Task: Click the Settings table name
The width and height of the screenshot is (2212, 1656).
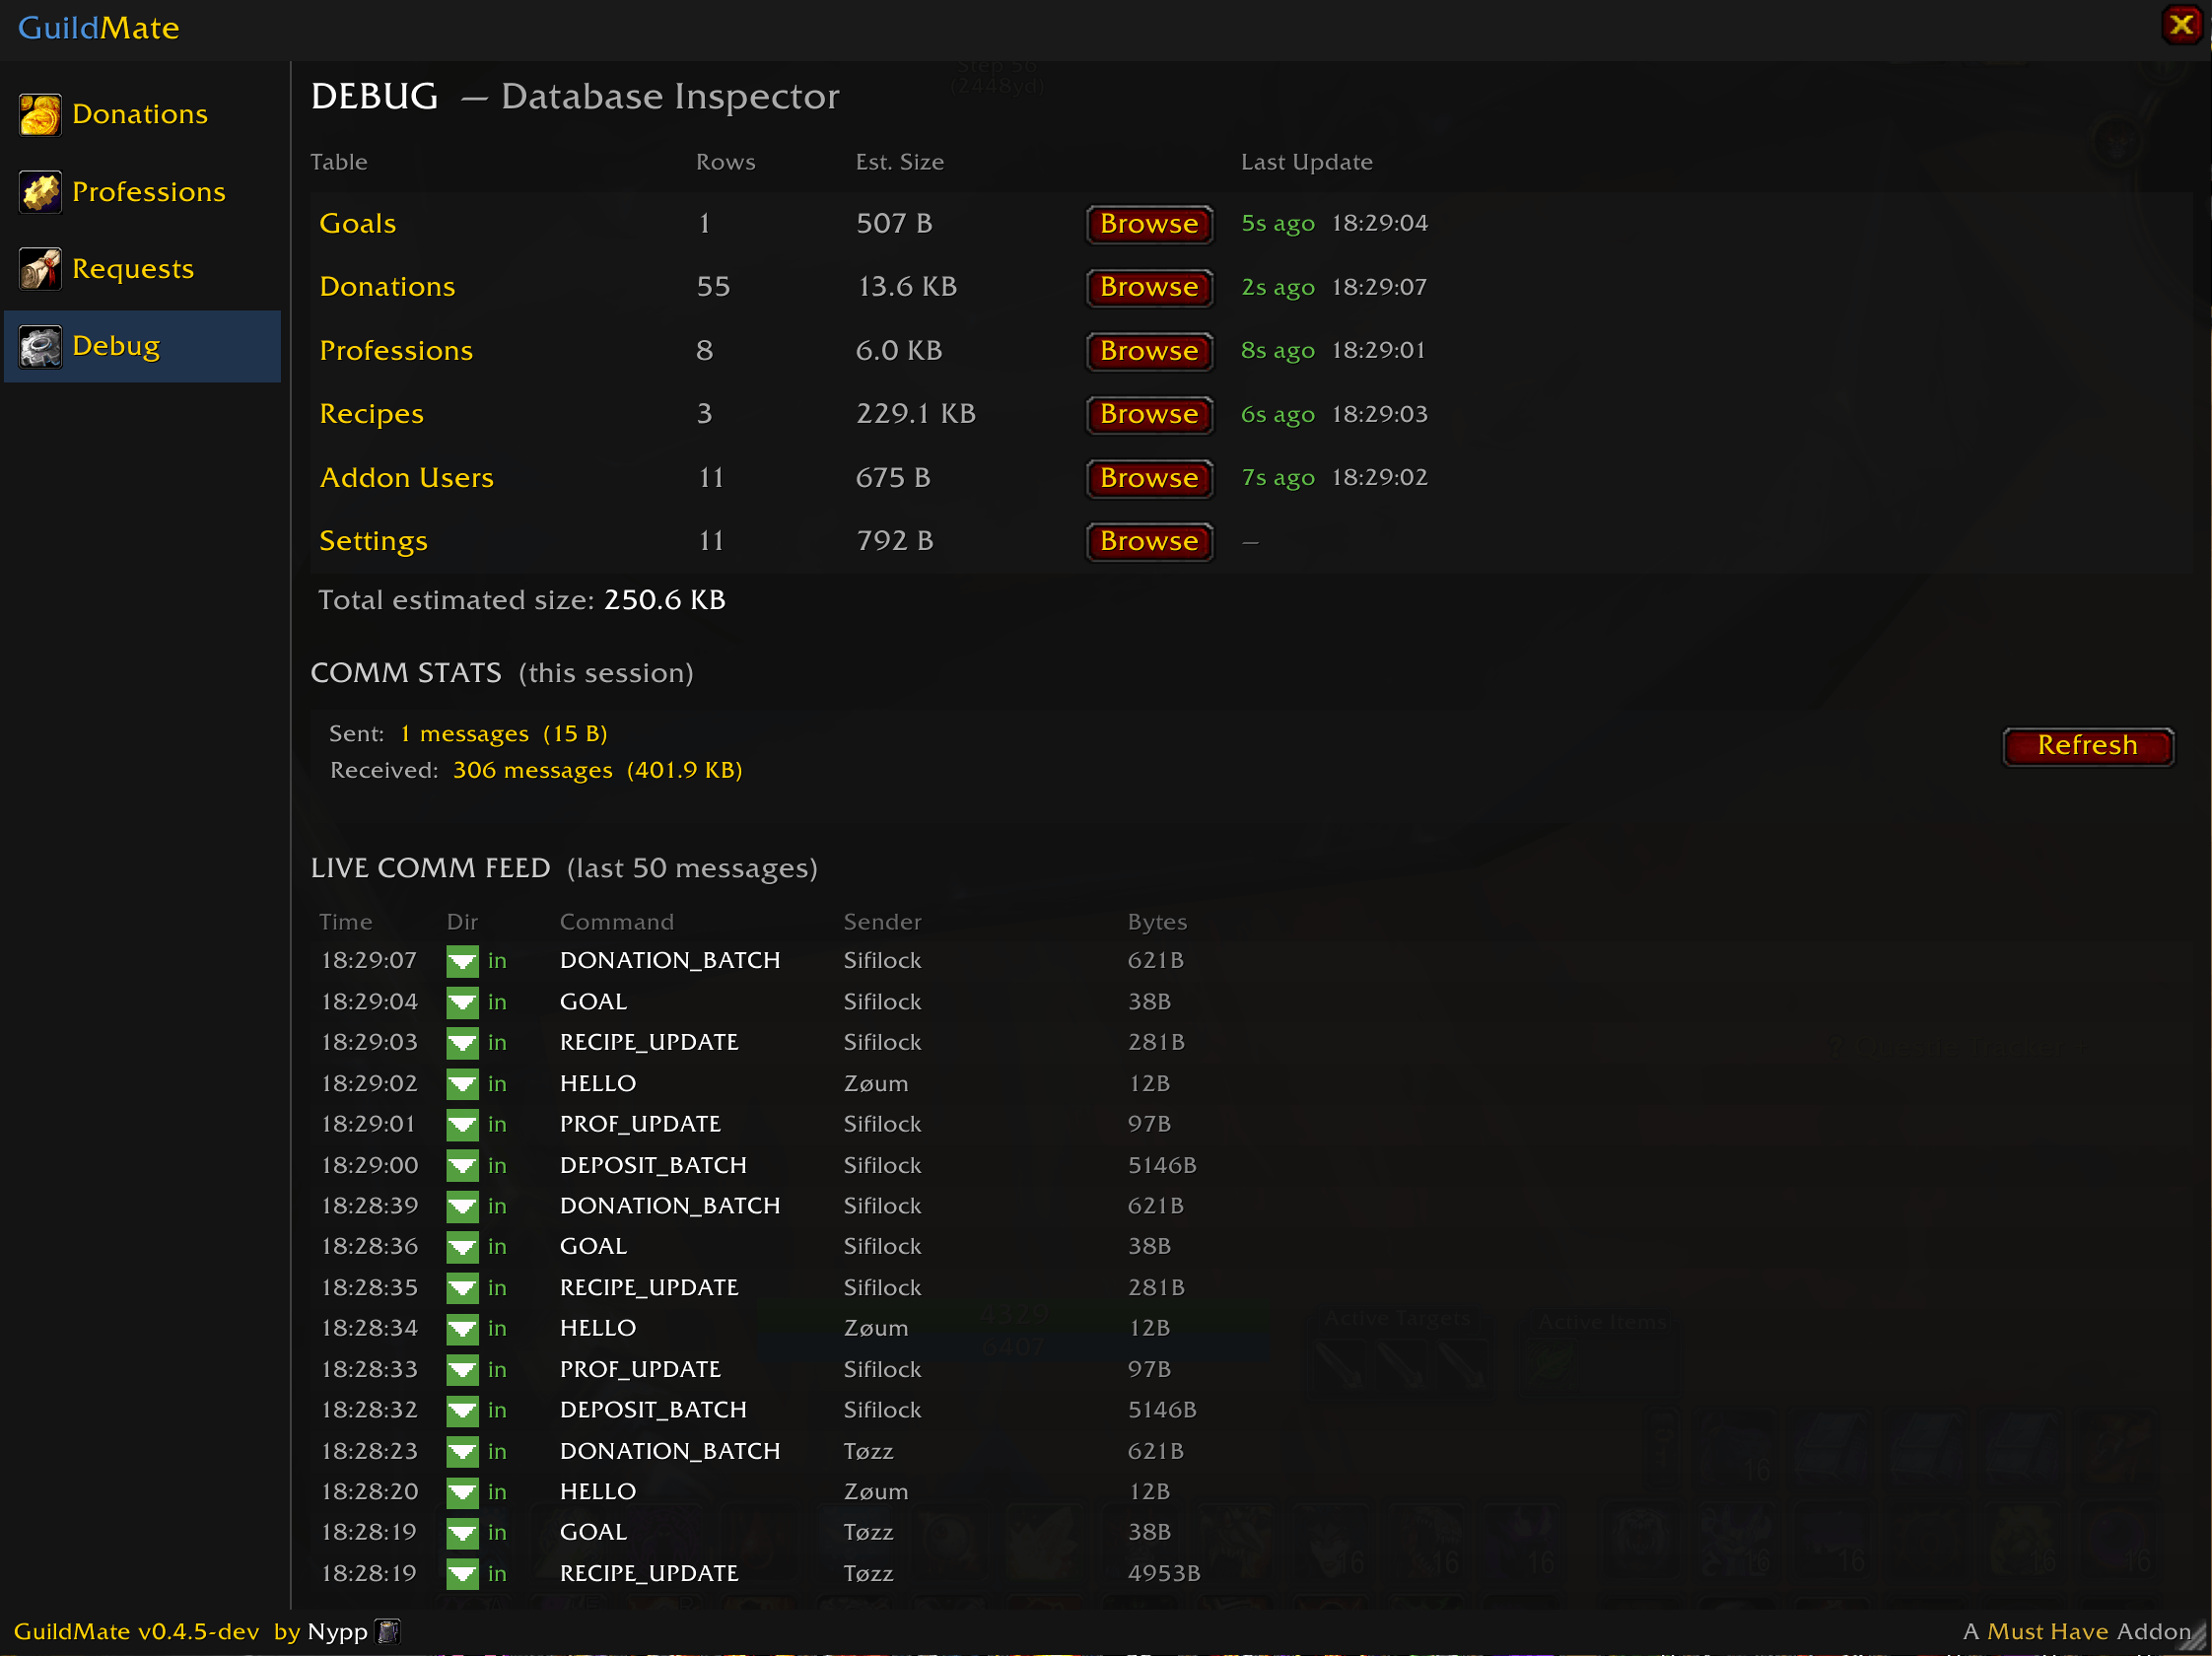Action: click(373, 542)
